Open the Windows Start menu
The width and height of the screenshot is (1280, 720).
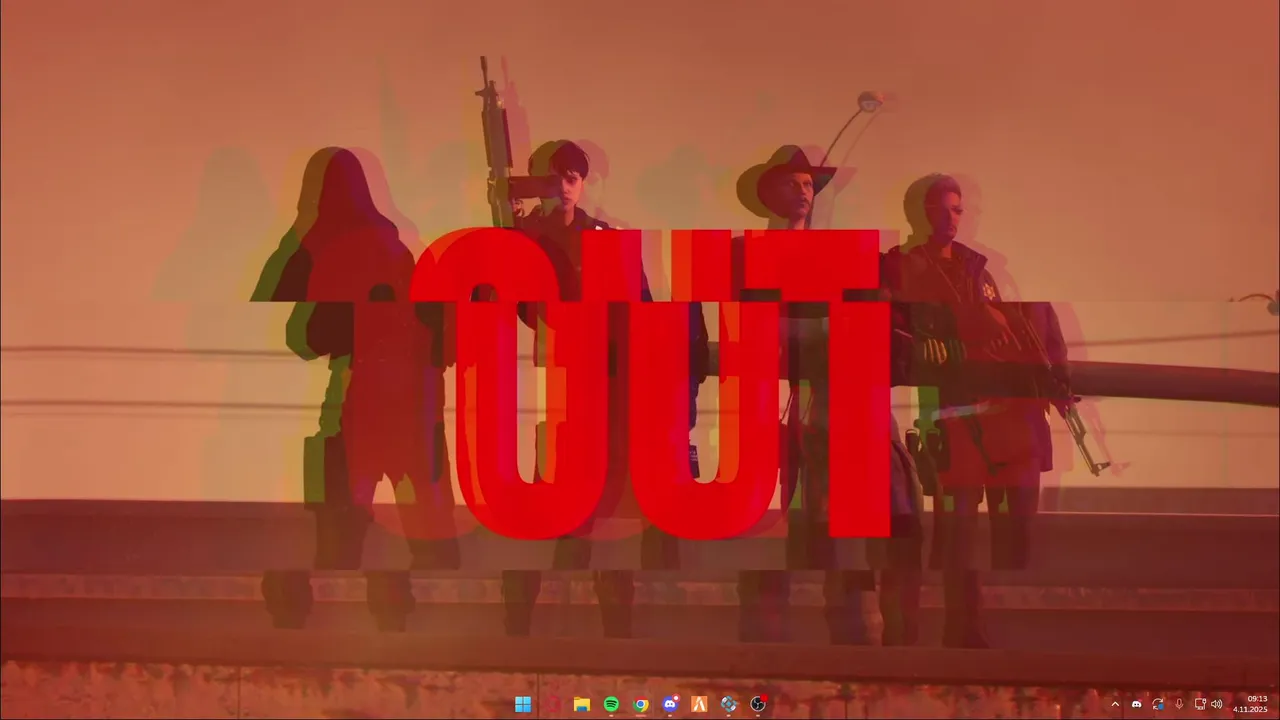pyautogui.click(x=523, y=704)
